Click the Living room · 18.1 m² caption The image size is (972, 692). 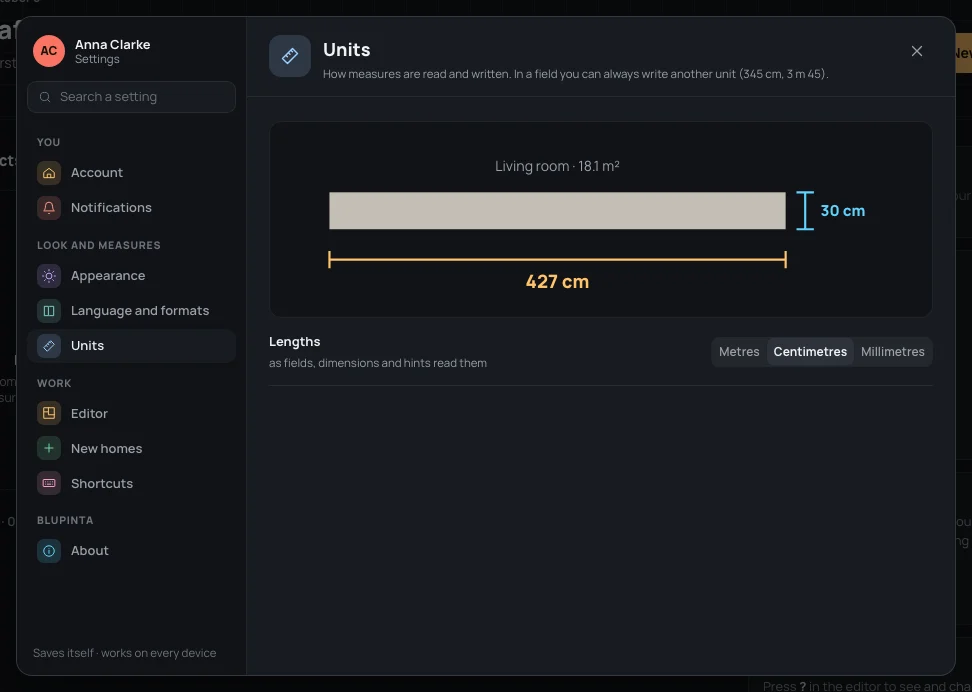click(557, 166)
